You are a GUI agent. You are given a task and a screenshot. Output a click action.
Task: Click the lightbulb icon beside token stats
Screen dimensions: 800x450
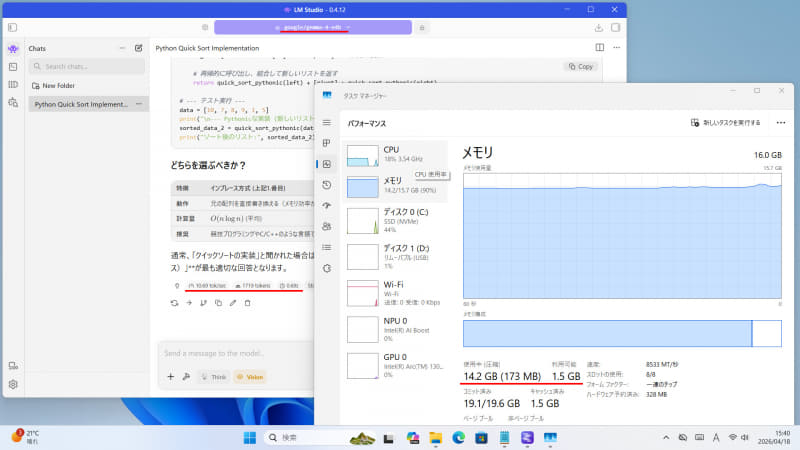click(x=177, y=286)
